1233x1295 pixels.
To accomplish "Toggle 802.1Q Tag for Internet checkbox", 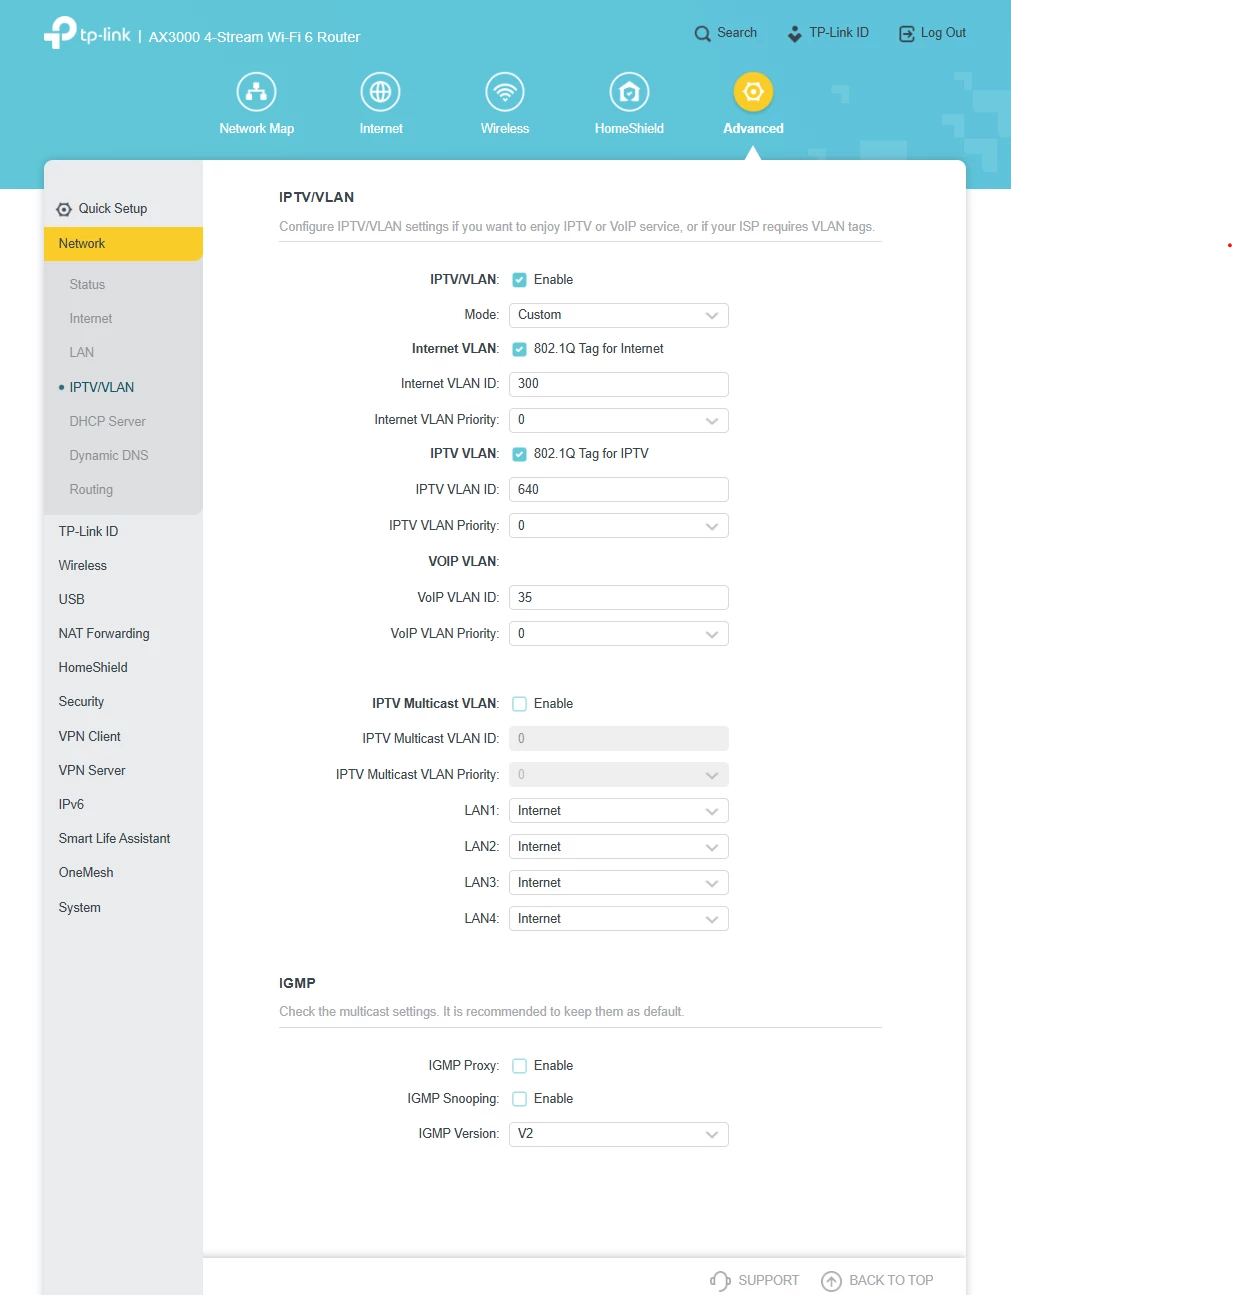I will (520, 349).
